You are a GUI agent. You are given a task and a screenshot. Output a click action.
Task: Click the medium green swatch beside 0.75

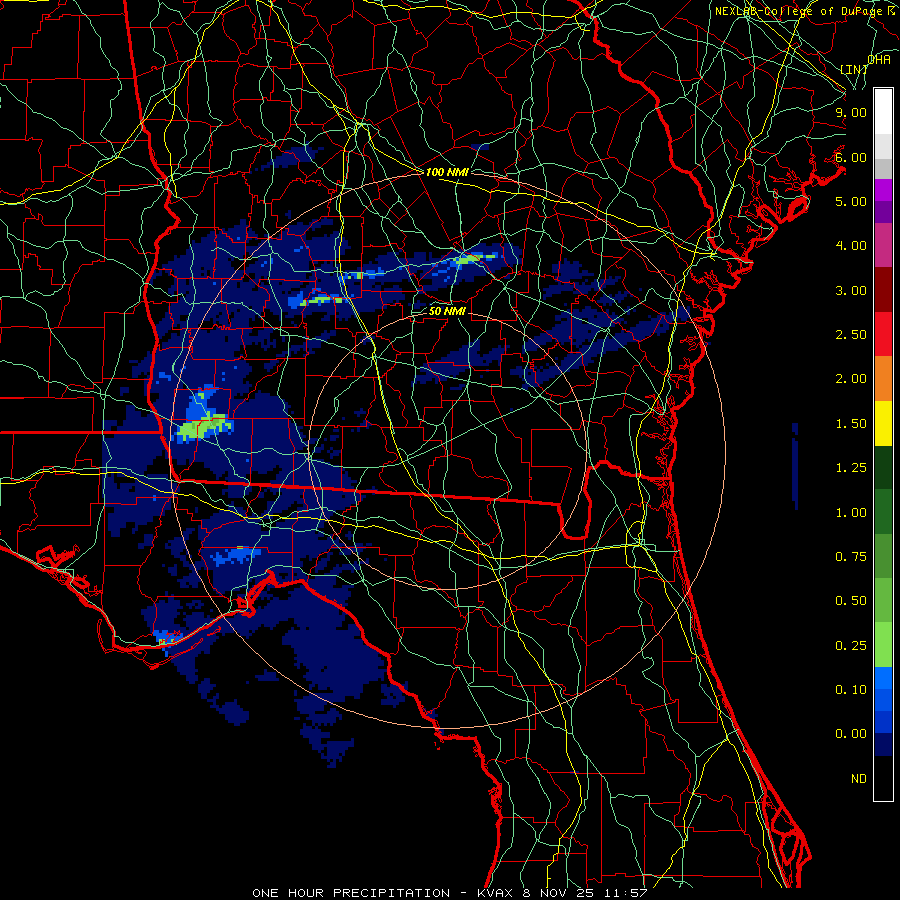883,556
